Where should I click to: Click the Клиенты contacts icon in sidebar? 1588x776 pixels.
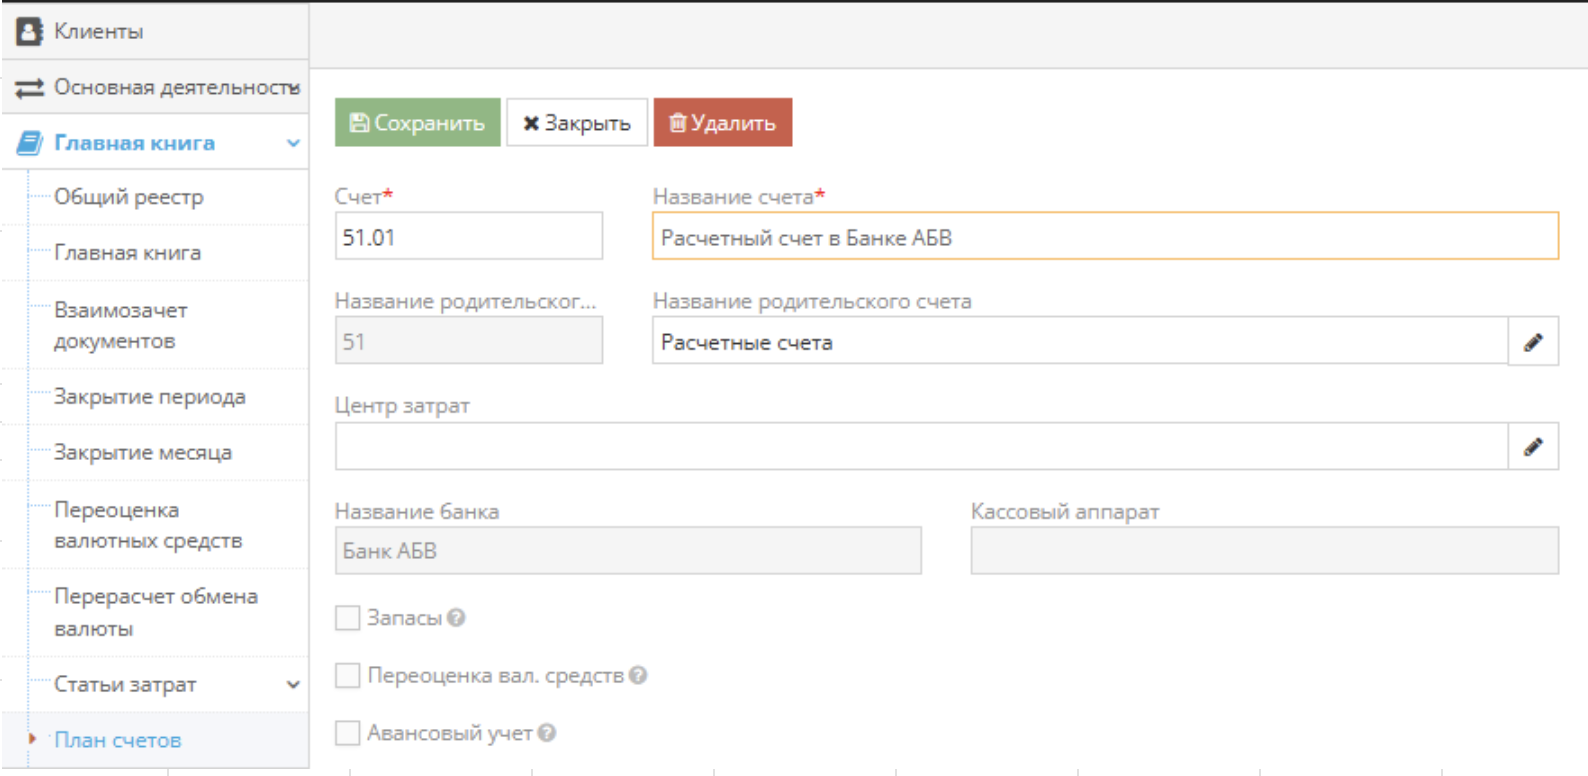click(x=30, y=31)
